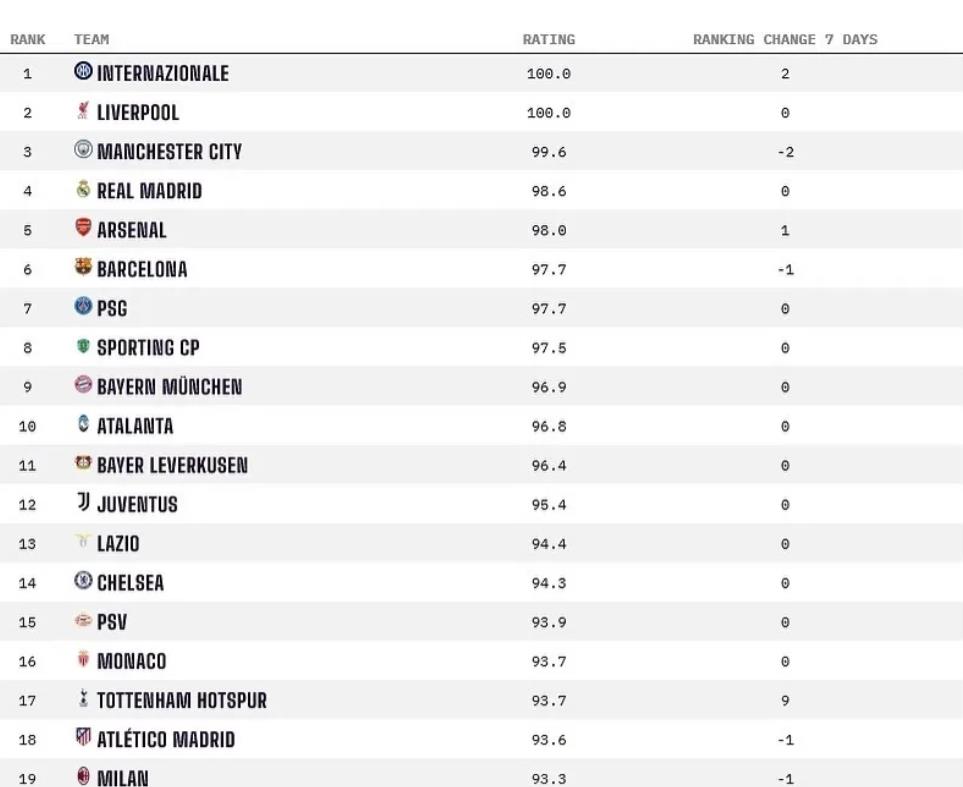Open the Tottenham Hotspur team name link
Viewport: 963px width, 787px height.
coord(182,700)
